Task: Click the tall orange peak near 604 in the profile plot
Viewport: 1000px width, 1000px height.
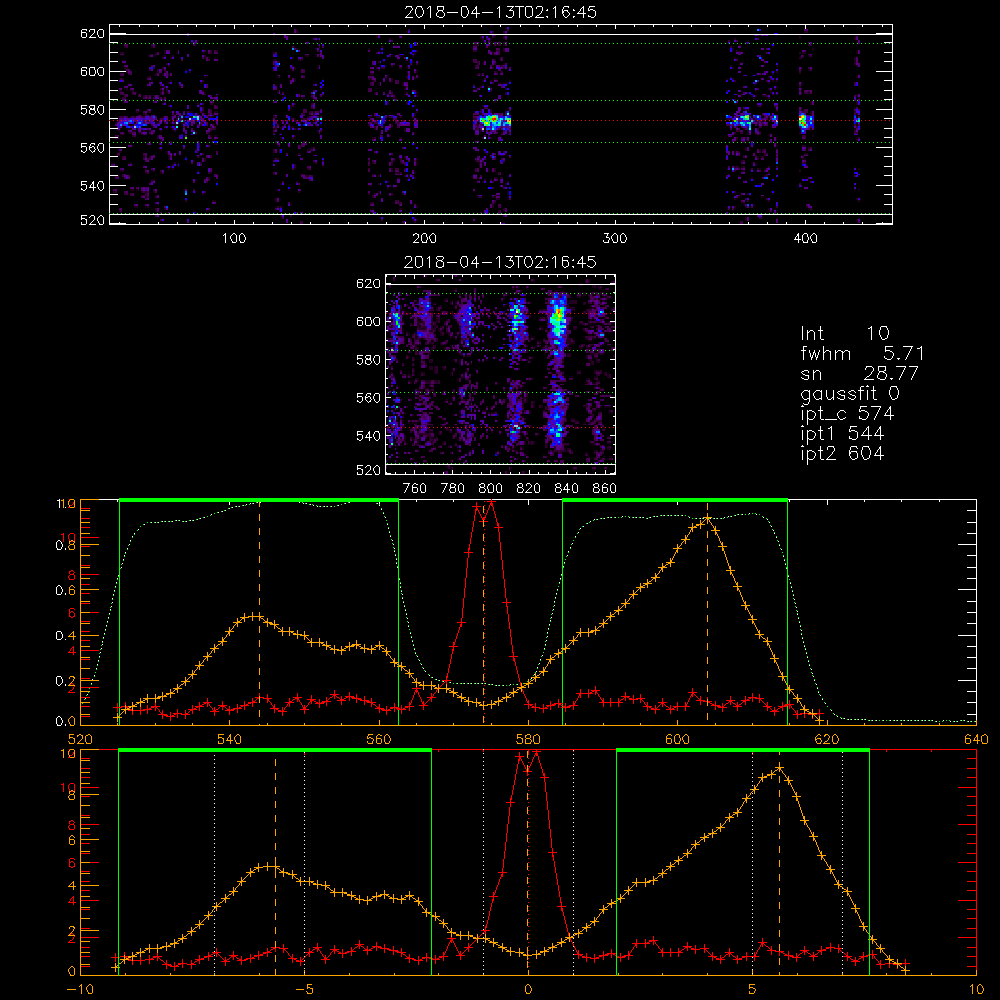Action: (x=707, y=520)
